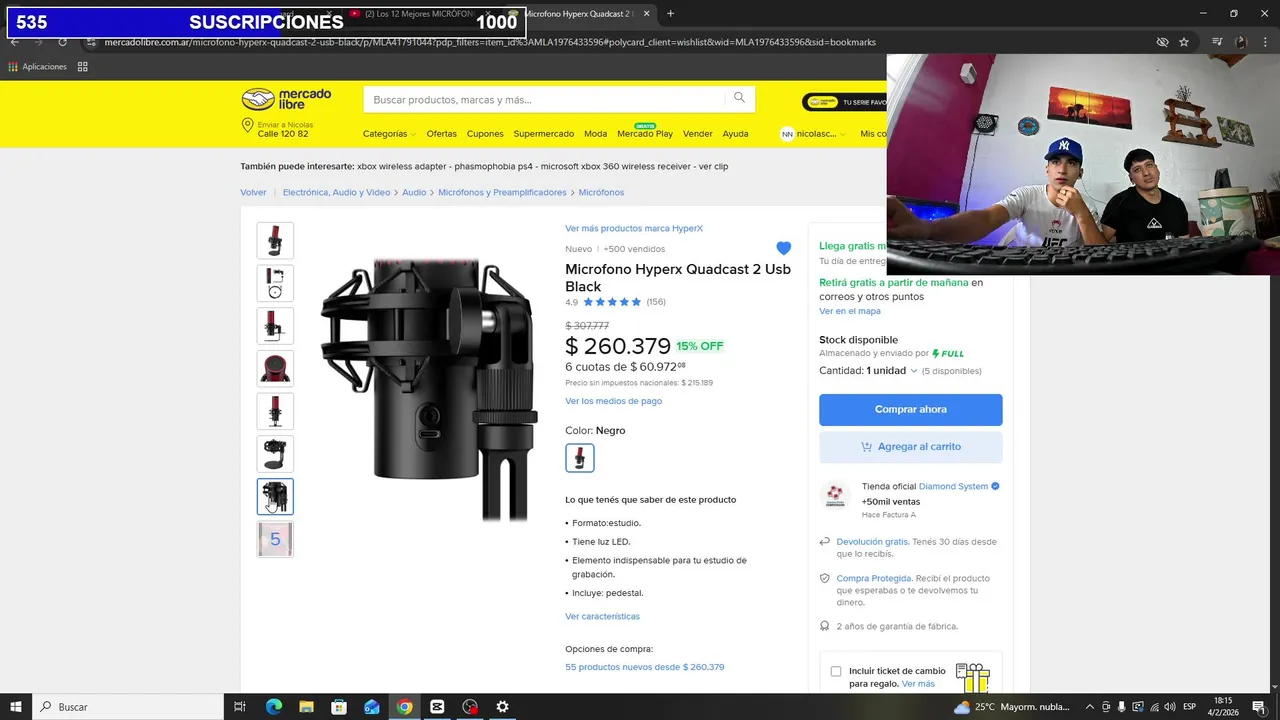Open the weather widget showing 25°C
Screen dimensions: 1280x720
point(1012,707)
